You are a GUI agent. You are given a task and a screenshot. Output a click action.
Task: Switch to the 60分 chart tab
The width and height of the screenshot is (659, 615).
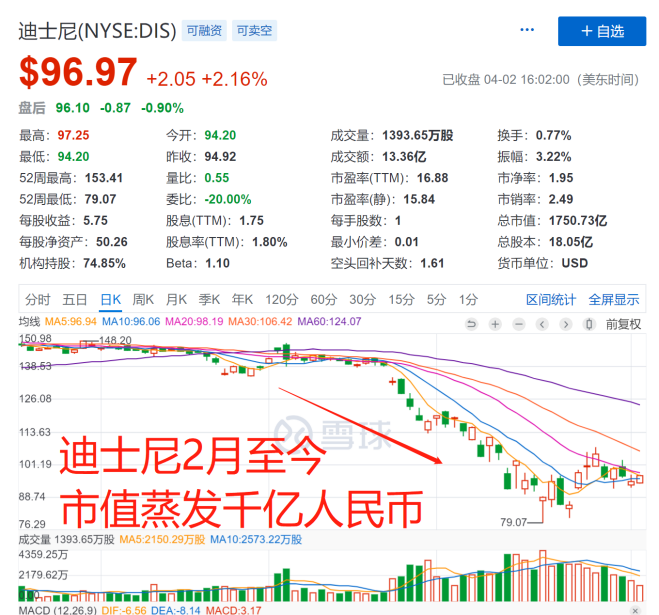tap(324, 300)
